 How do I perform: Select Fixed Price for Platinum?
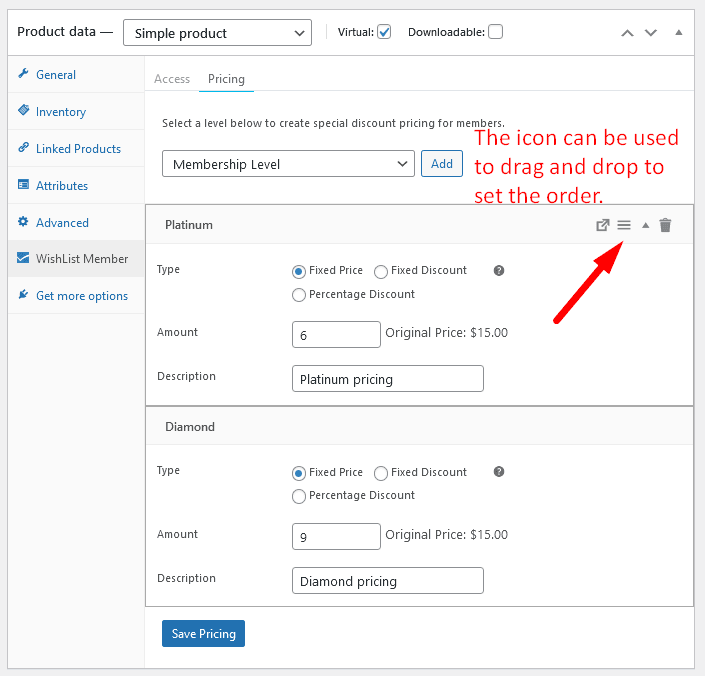click(299, 271)
